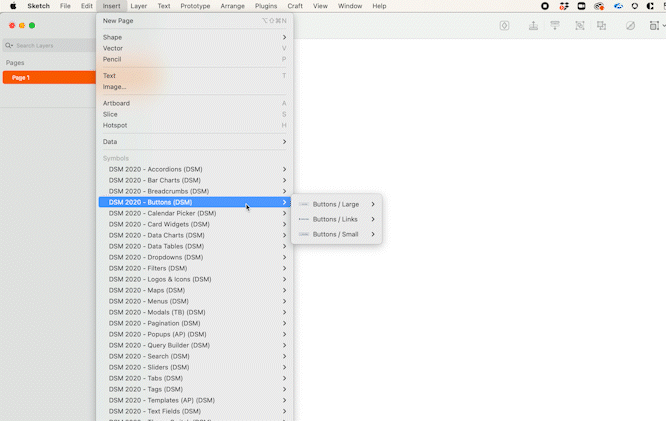This screenshot has width=666, height=421.
Task: Open the Edit menu
Action: (x=87, y=6)
